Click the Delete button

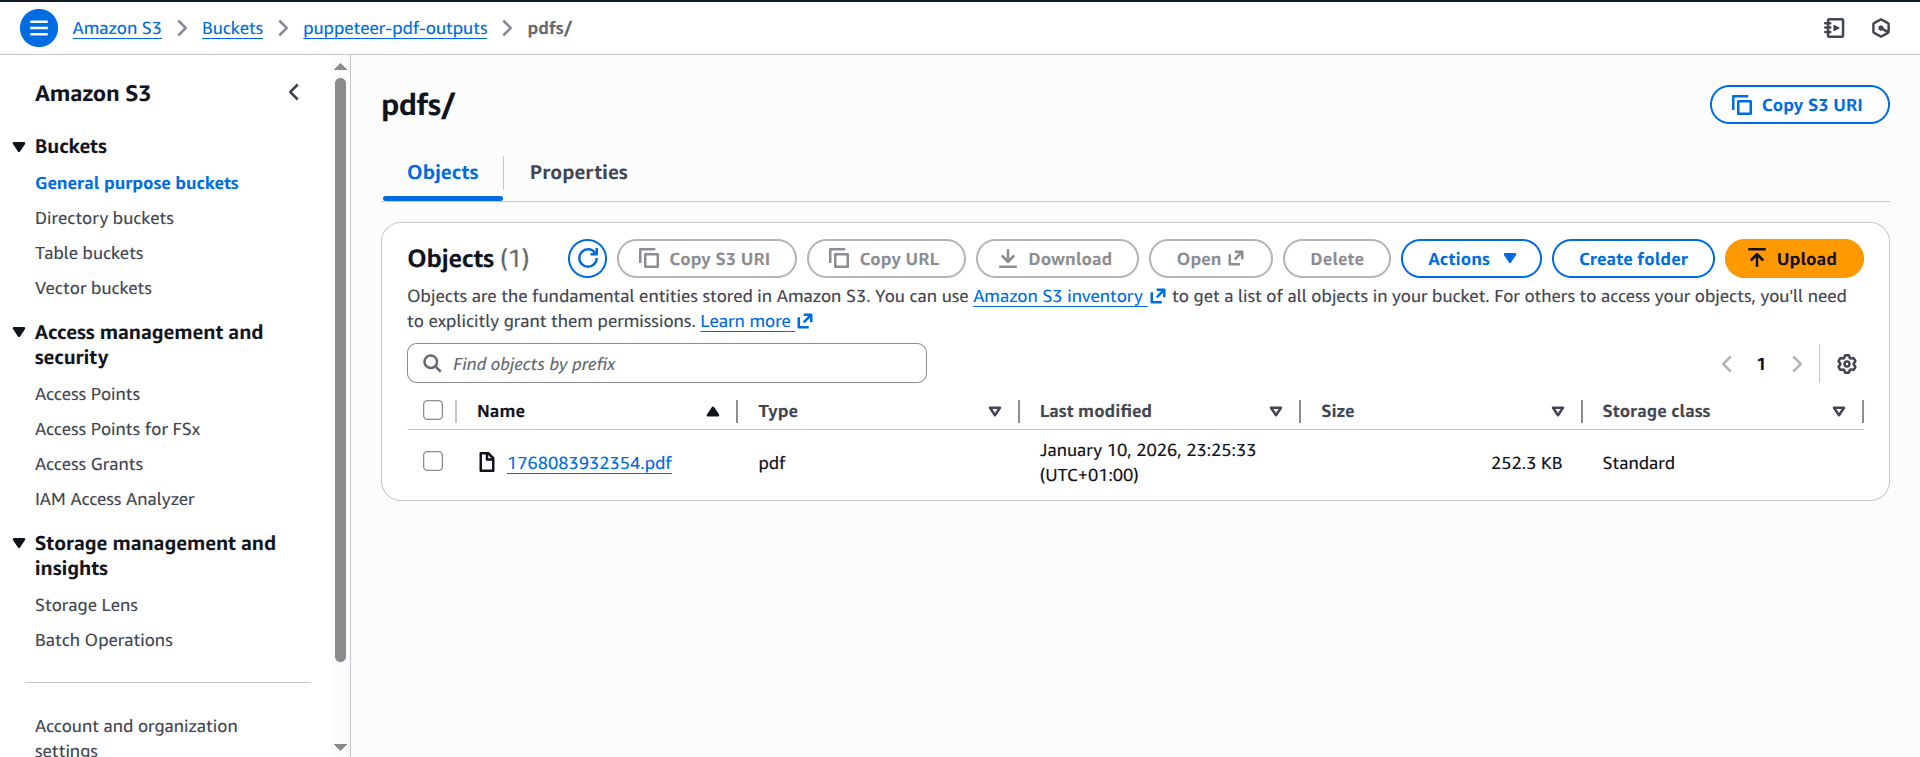pos(1337,259)
